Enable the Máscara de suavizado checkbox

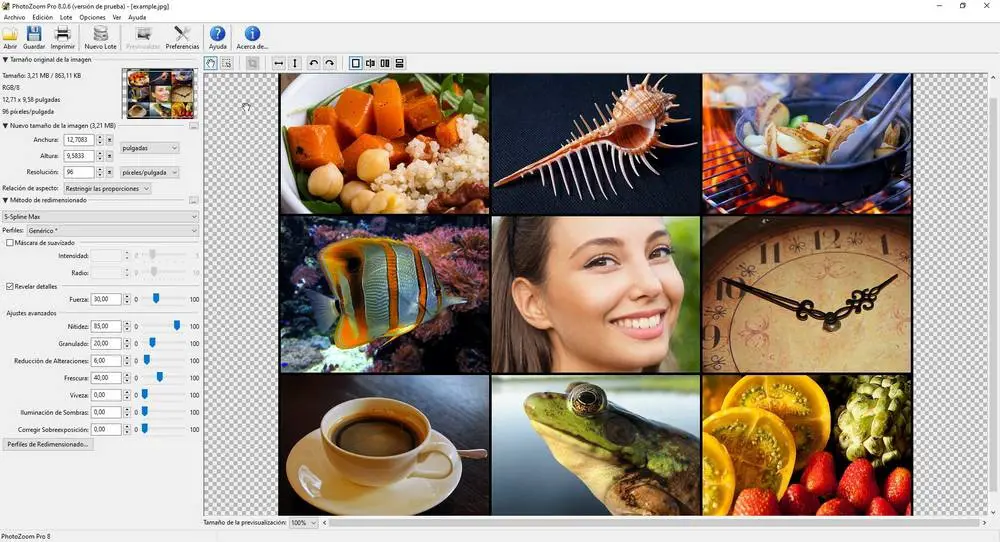tap(10, 243)
